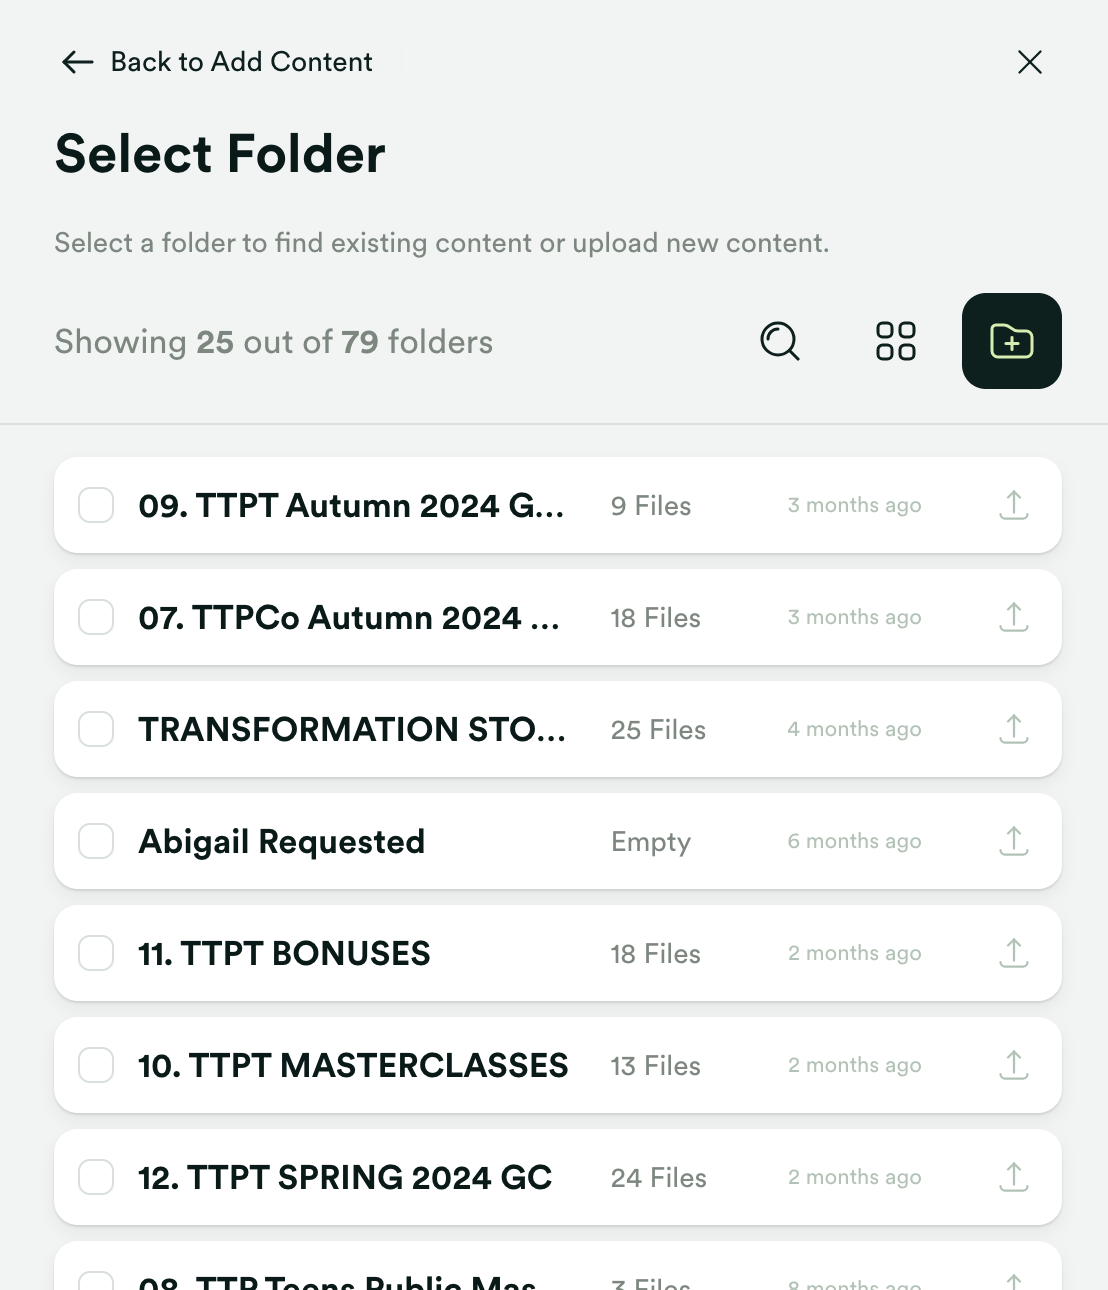The image size is (1108, 1290).
Task: Click upload icon for 11. TTPT BONUSES
Action: (1013, 953)
